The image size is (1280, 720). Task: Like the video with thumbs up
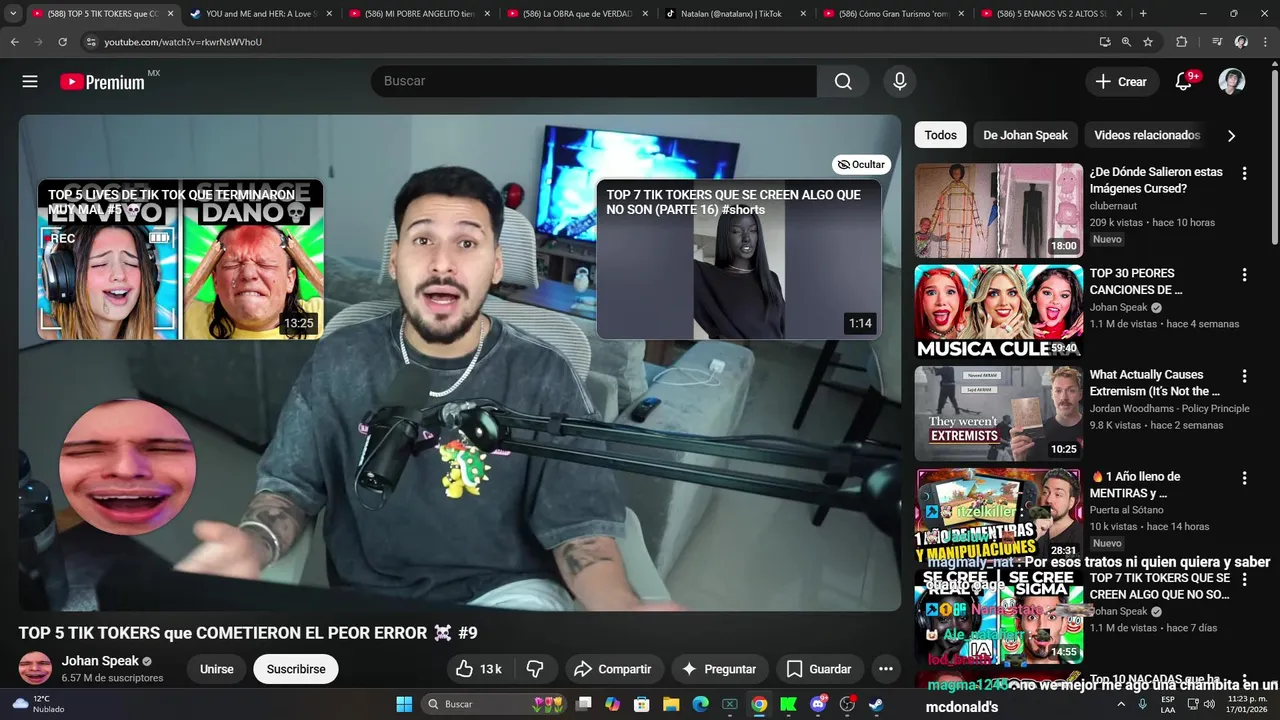coord(478,669)
